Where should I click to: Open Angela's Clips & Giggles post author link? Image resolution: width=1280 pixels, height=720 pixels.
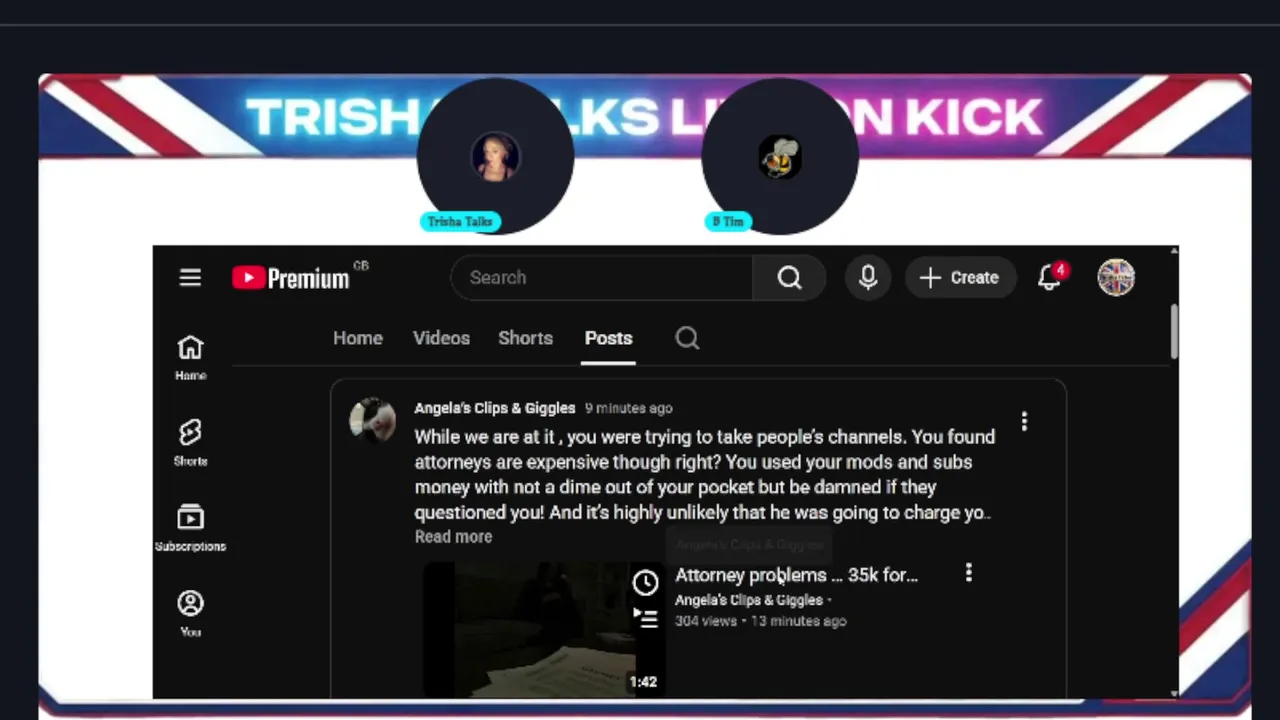pos(495,408)
